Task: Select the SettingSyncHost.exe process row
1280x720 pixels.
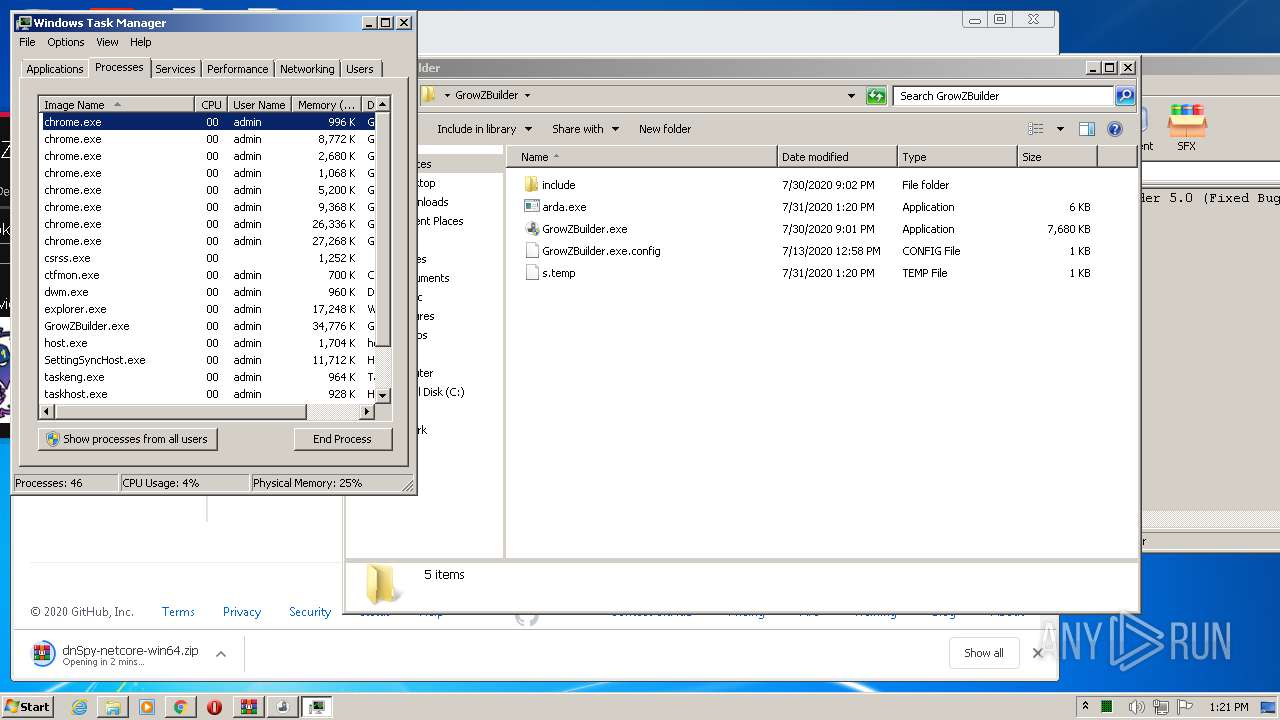Action: pos(208,360)
